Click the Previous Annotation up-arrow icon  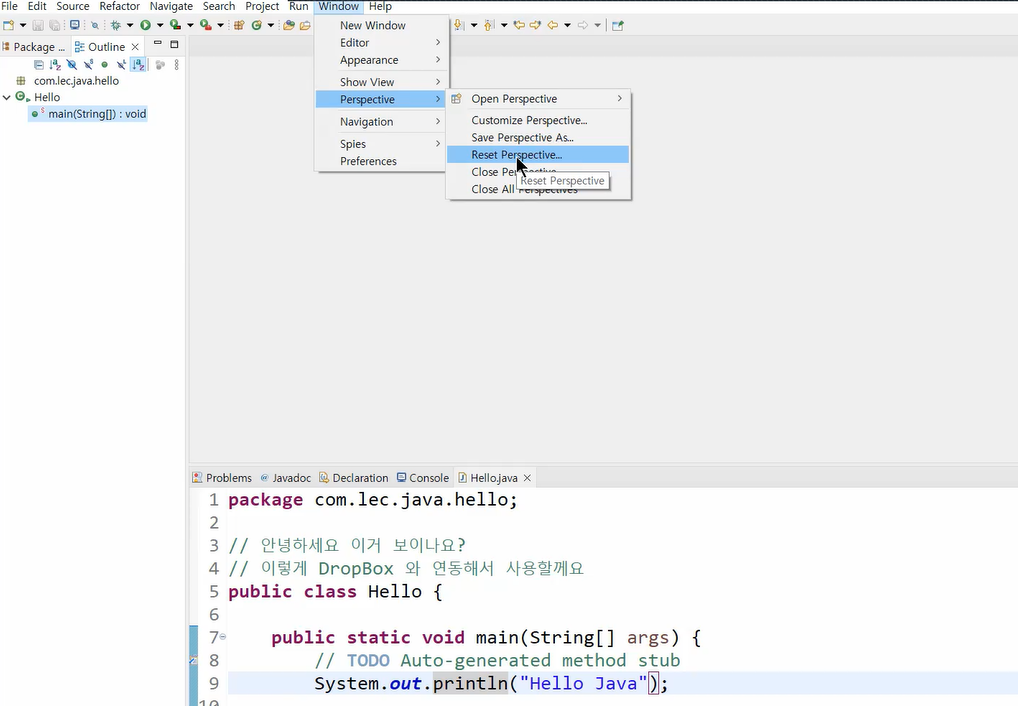(x=489, y=25)
